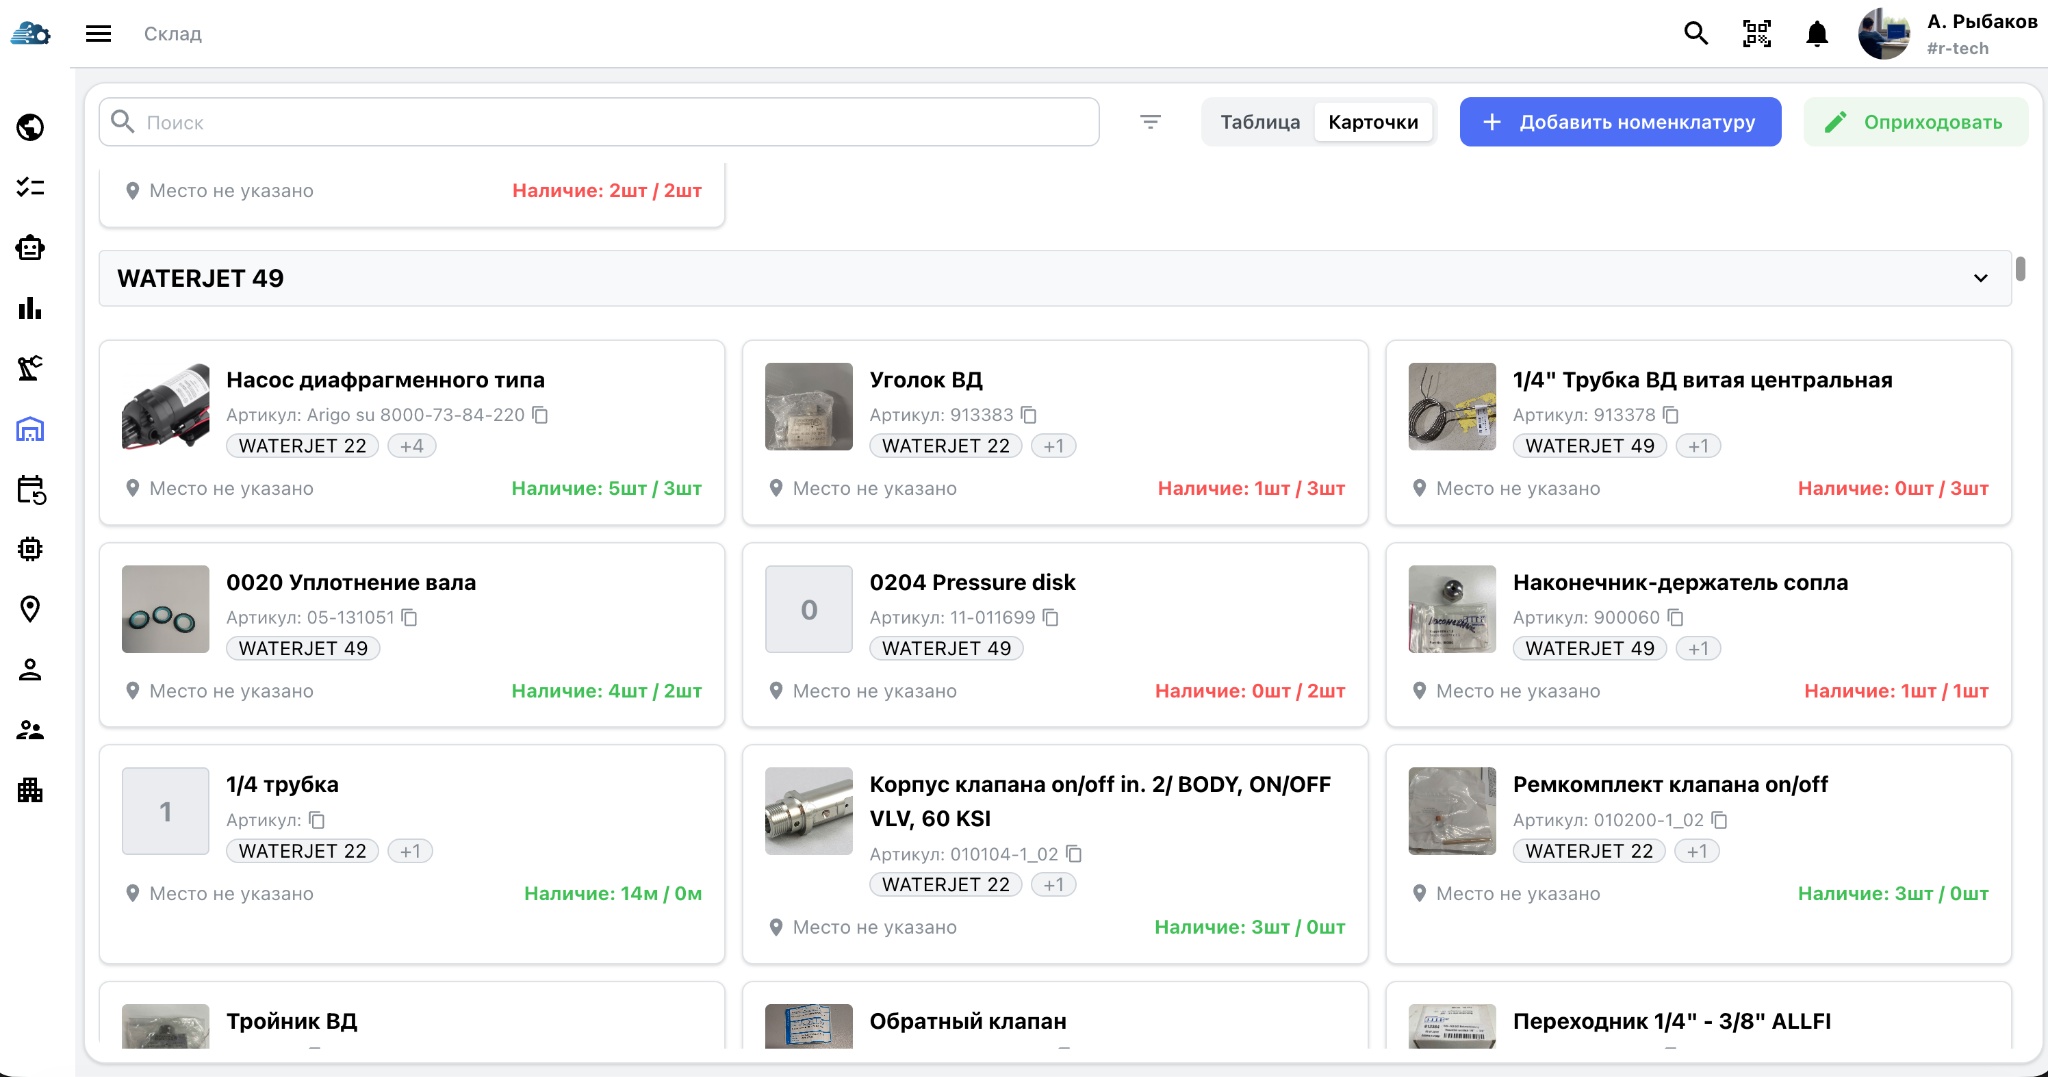Copy article number 11-011699

(x=1051, y=618)
